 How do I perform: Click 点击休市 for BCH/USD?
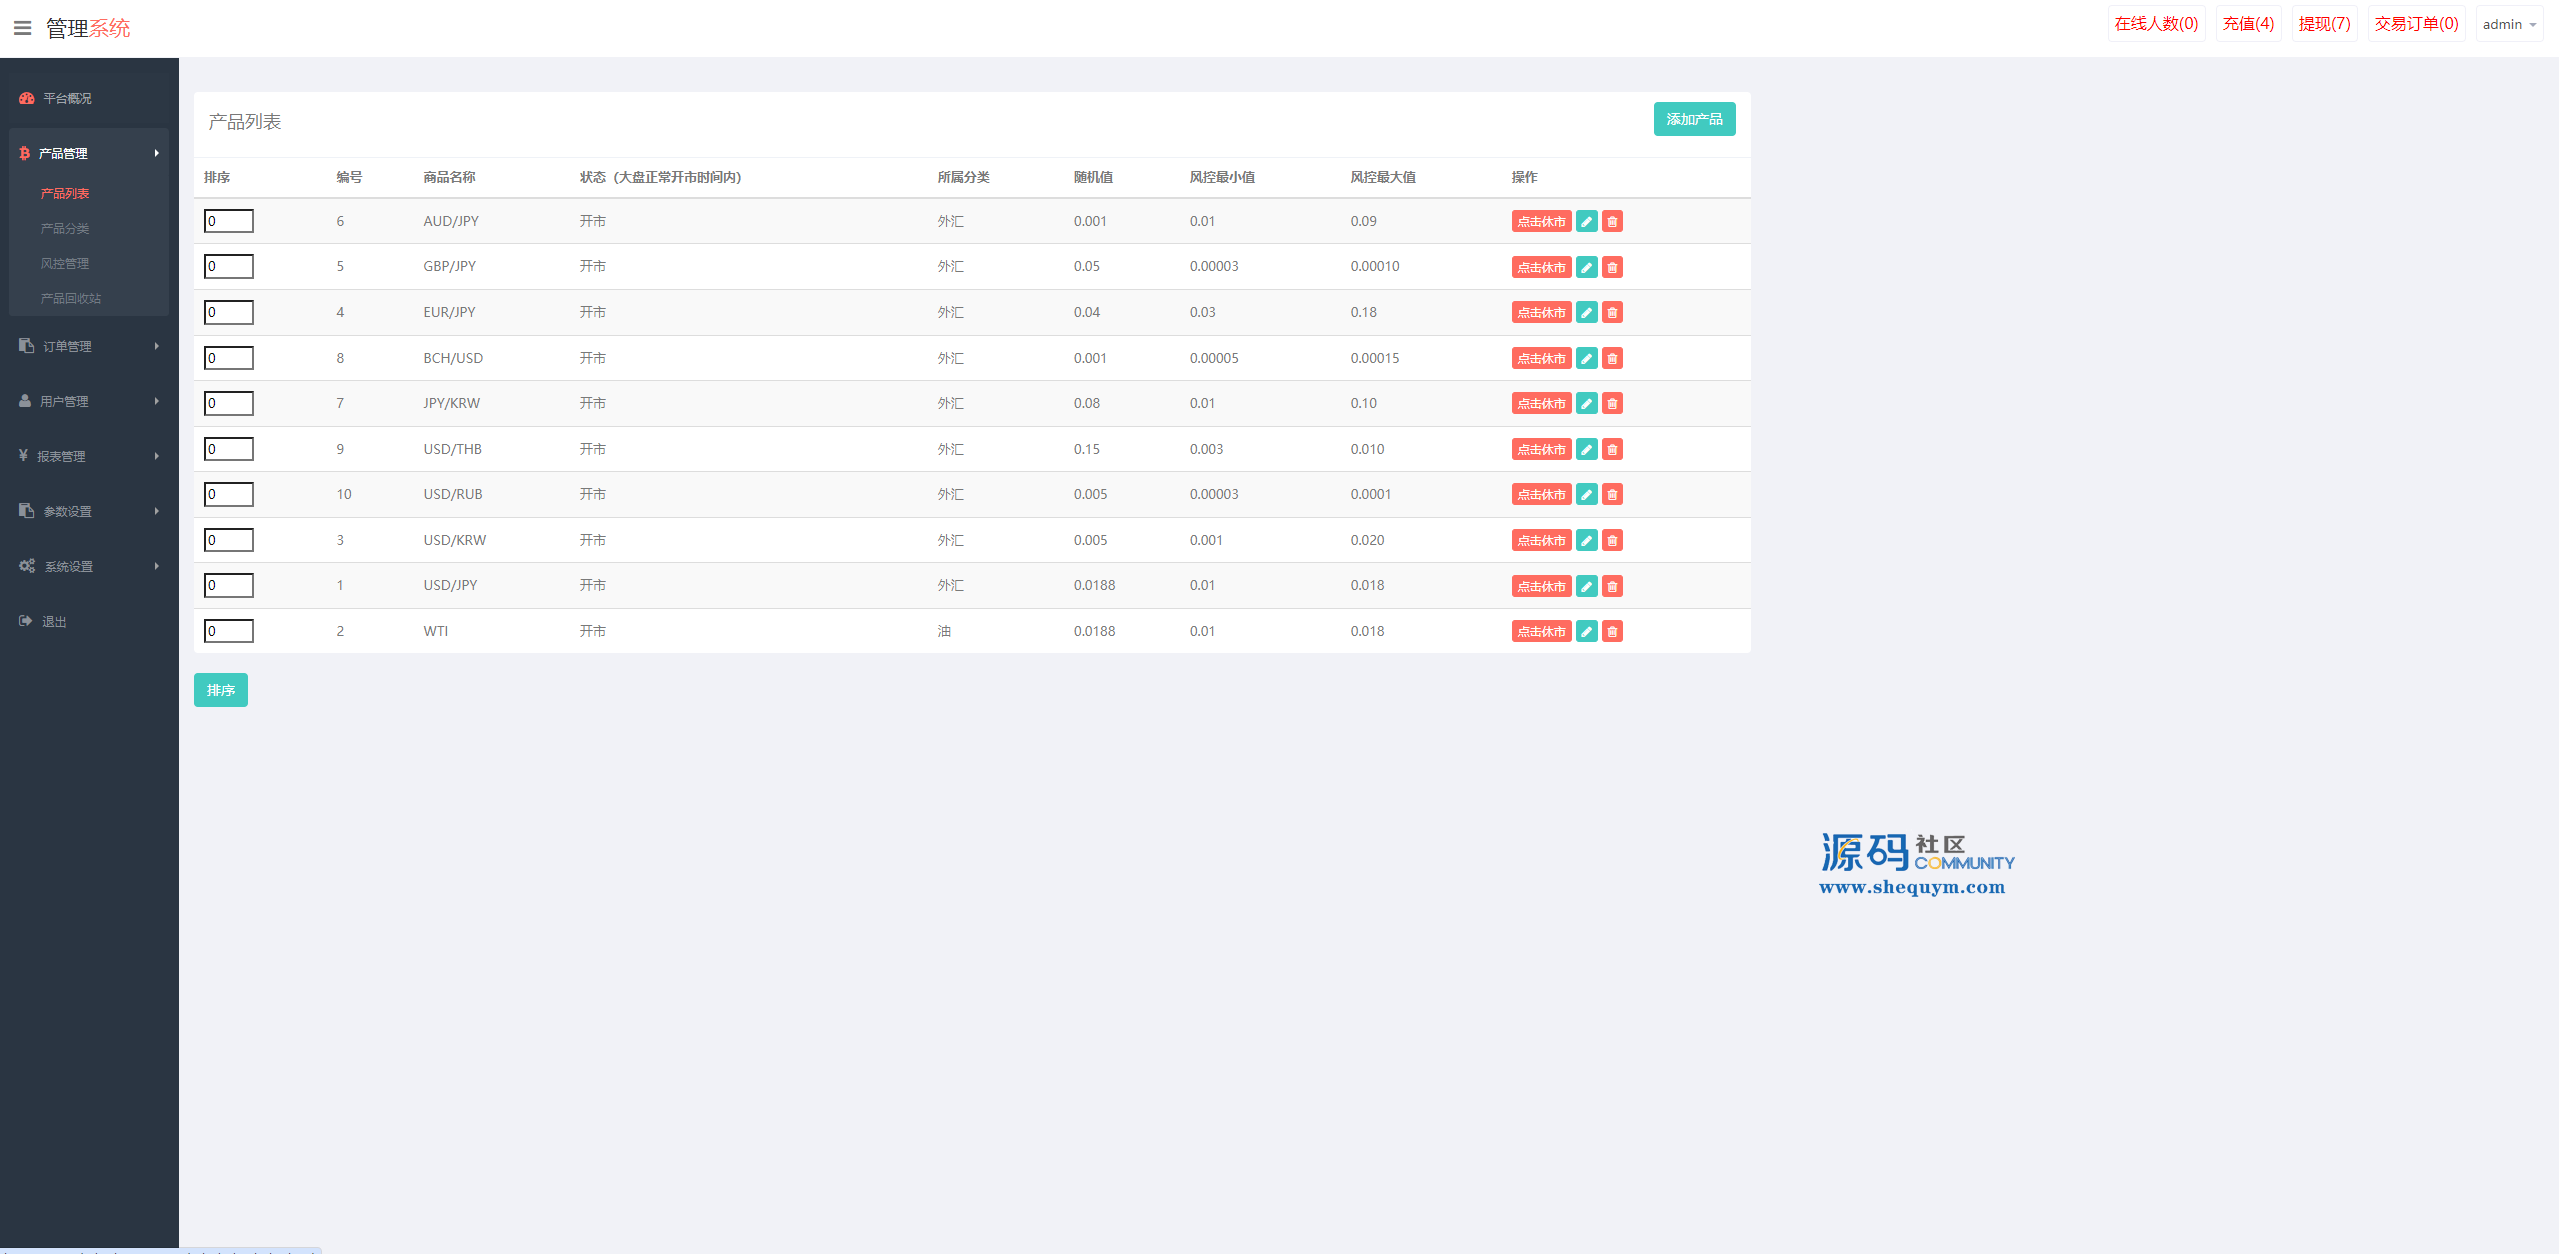tap(1541, 358)
